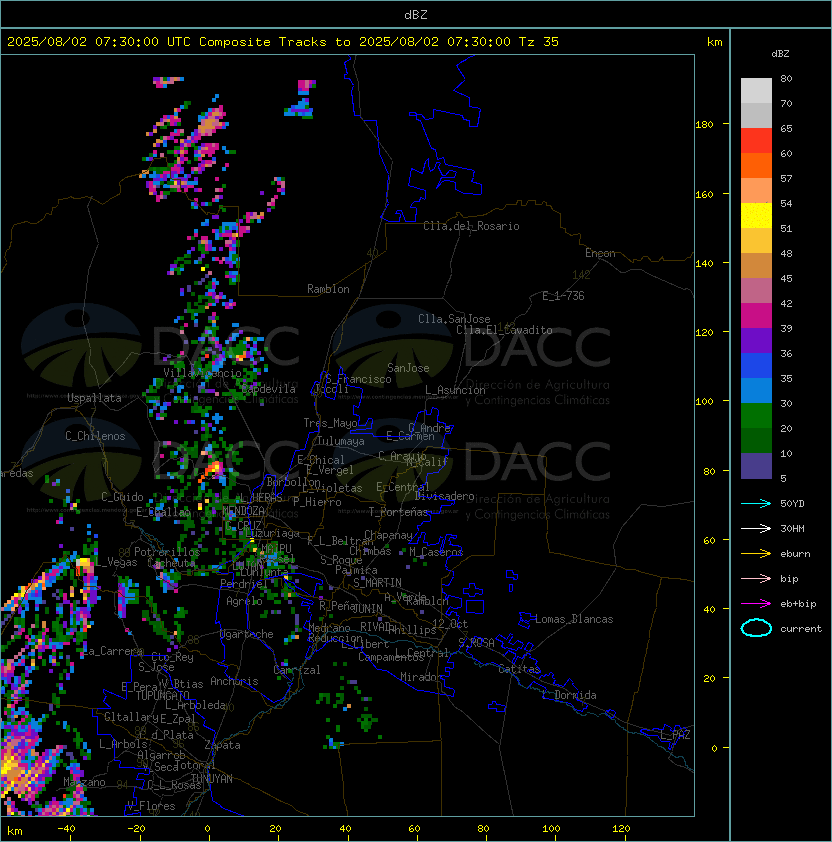
Task: Click the 'S_MARTIN' map label
Action: click(377, 583)
